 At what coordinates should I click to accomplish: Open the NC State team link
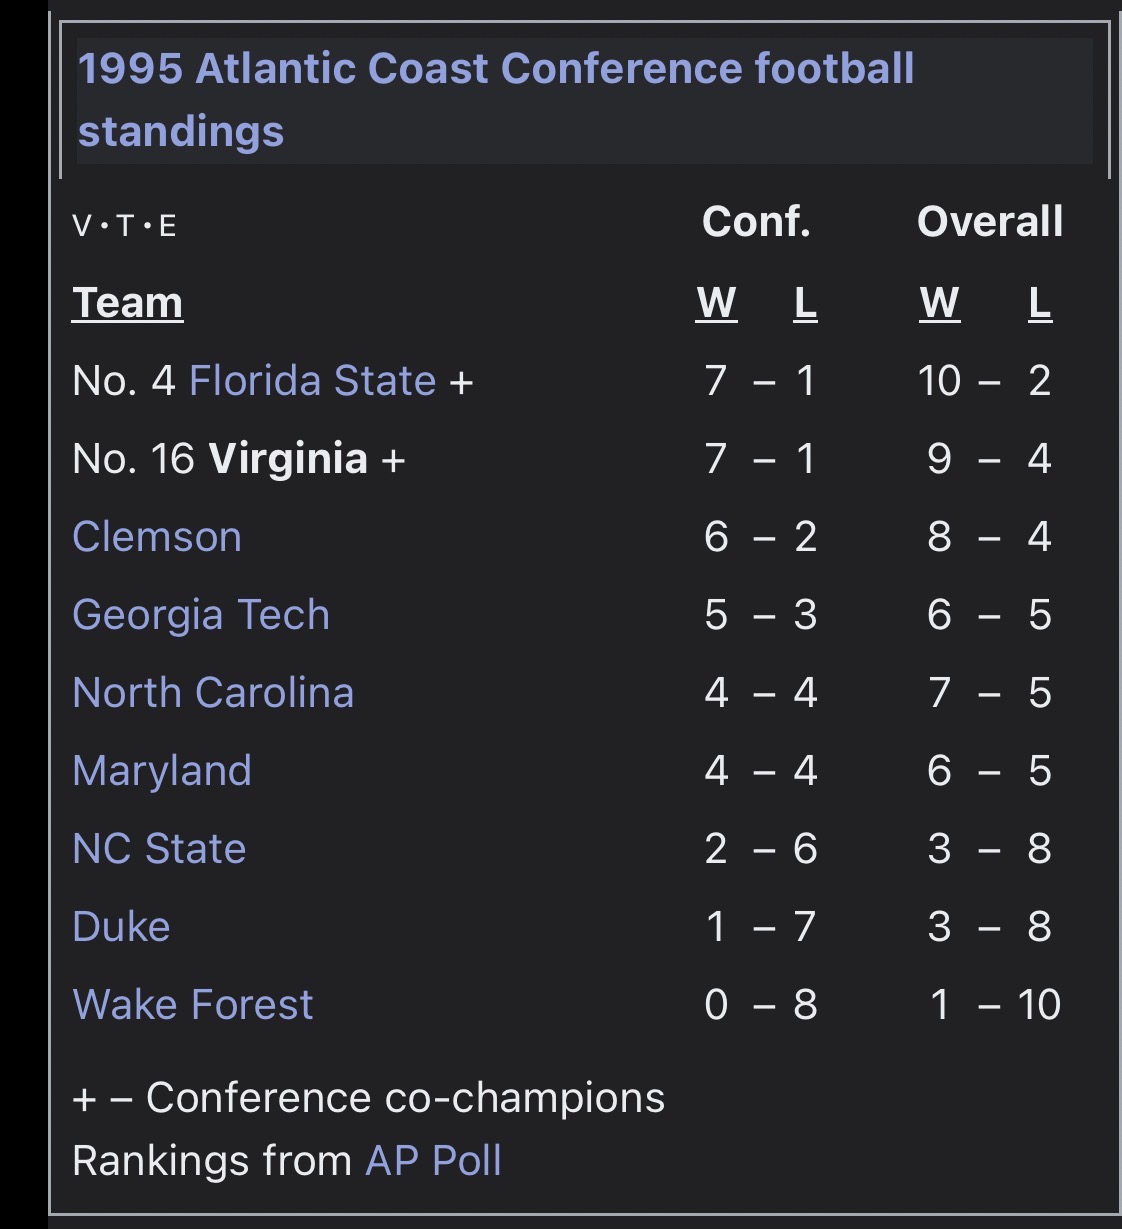pos(159,849)
